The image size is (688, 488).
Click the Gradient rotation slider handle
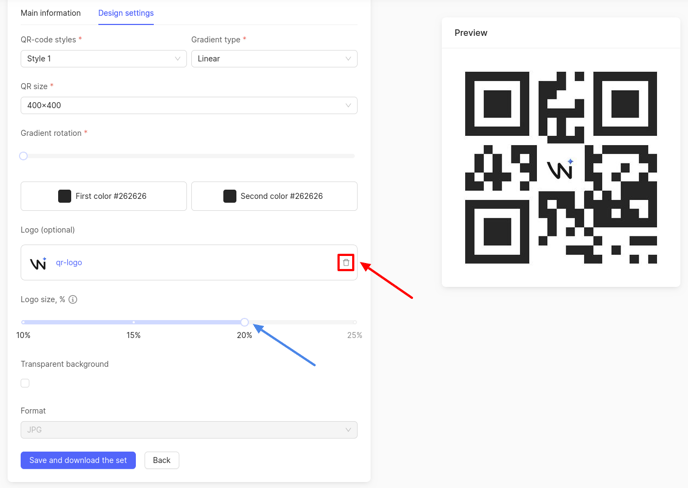(x=24, y=156)
